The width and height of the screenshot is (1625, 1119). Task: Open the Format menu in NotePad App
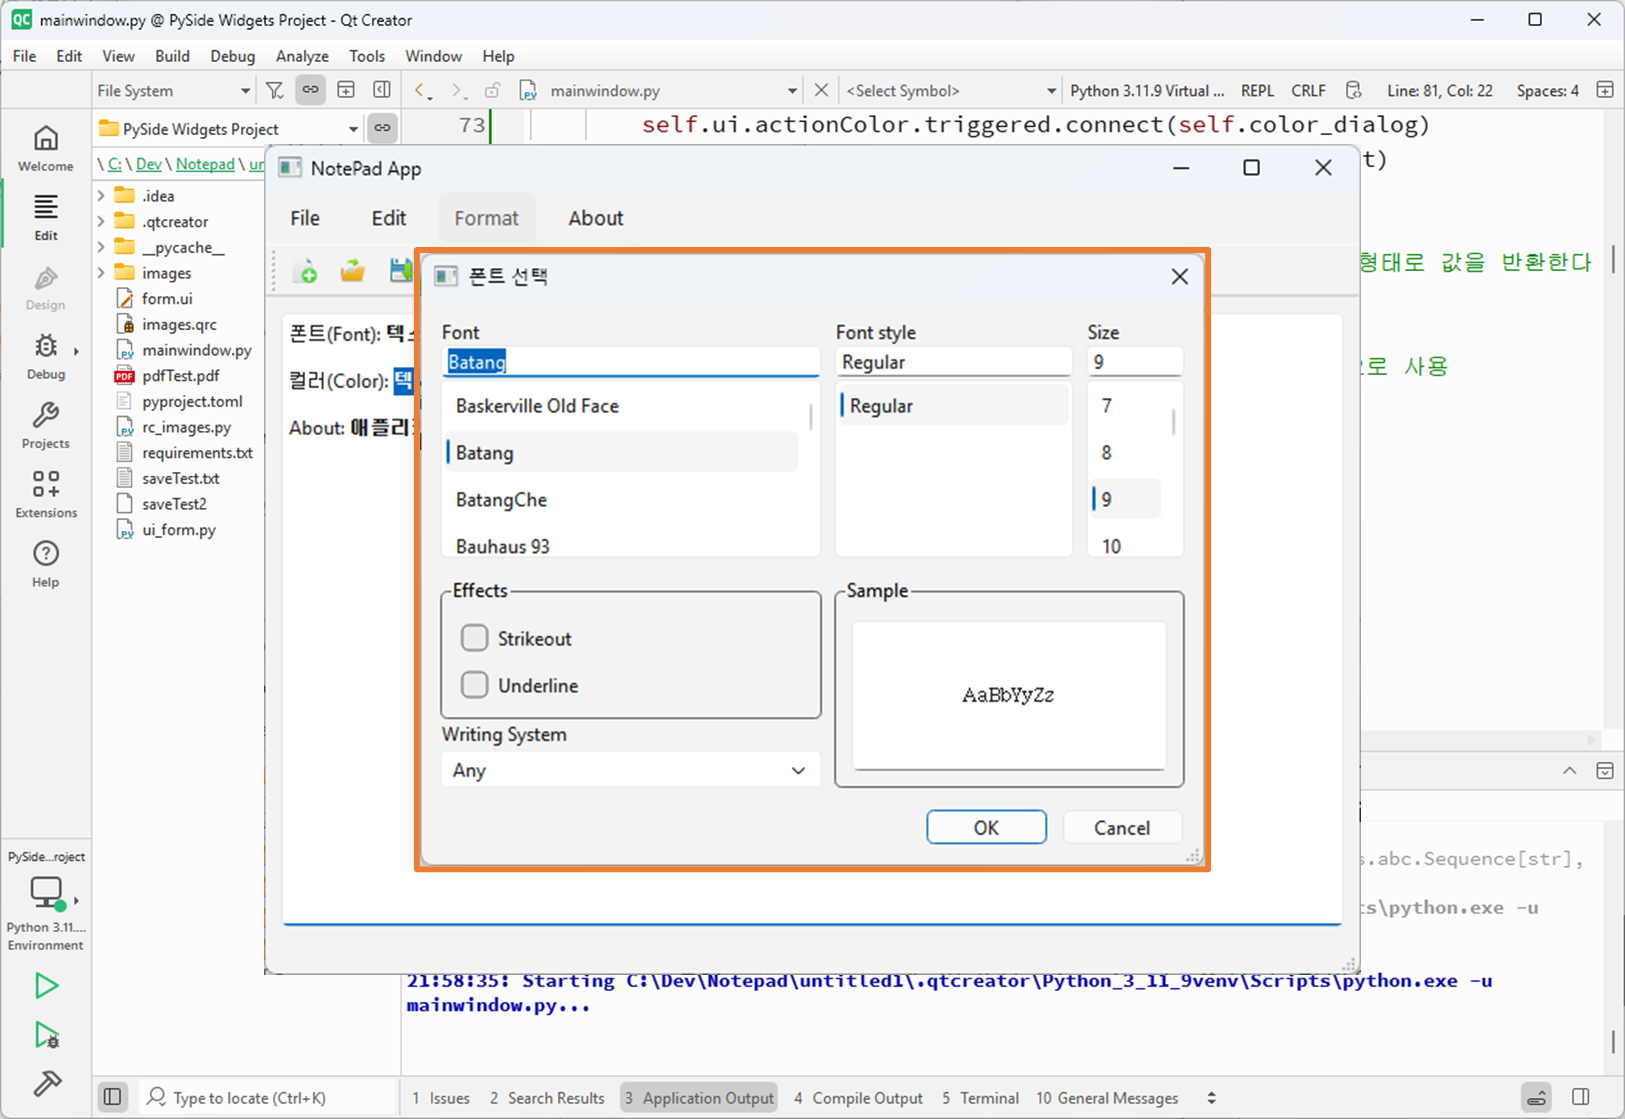[x=487, y=218]
